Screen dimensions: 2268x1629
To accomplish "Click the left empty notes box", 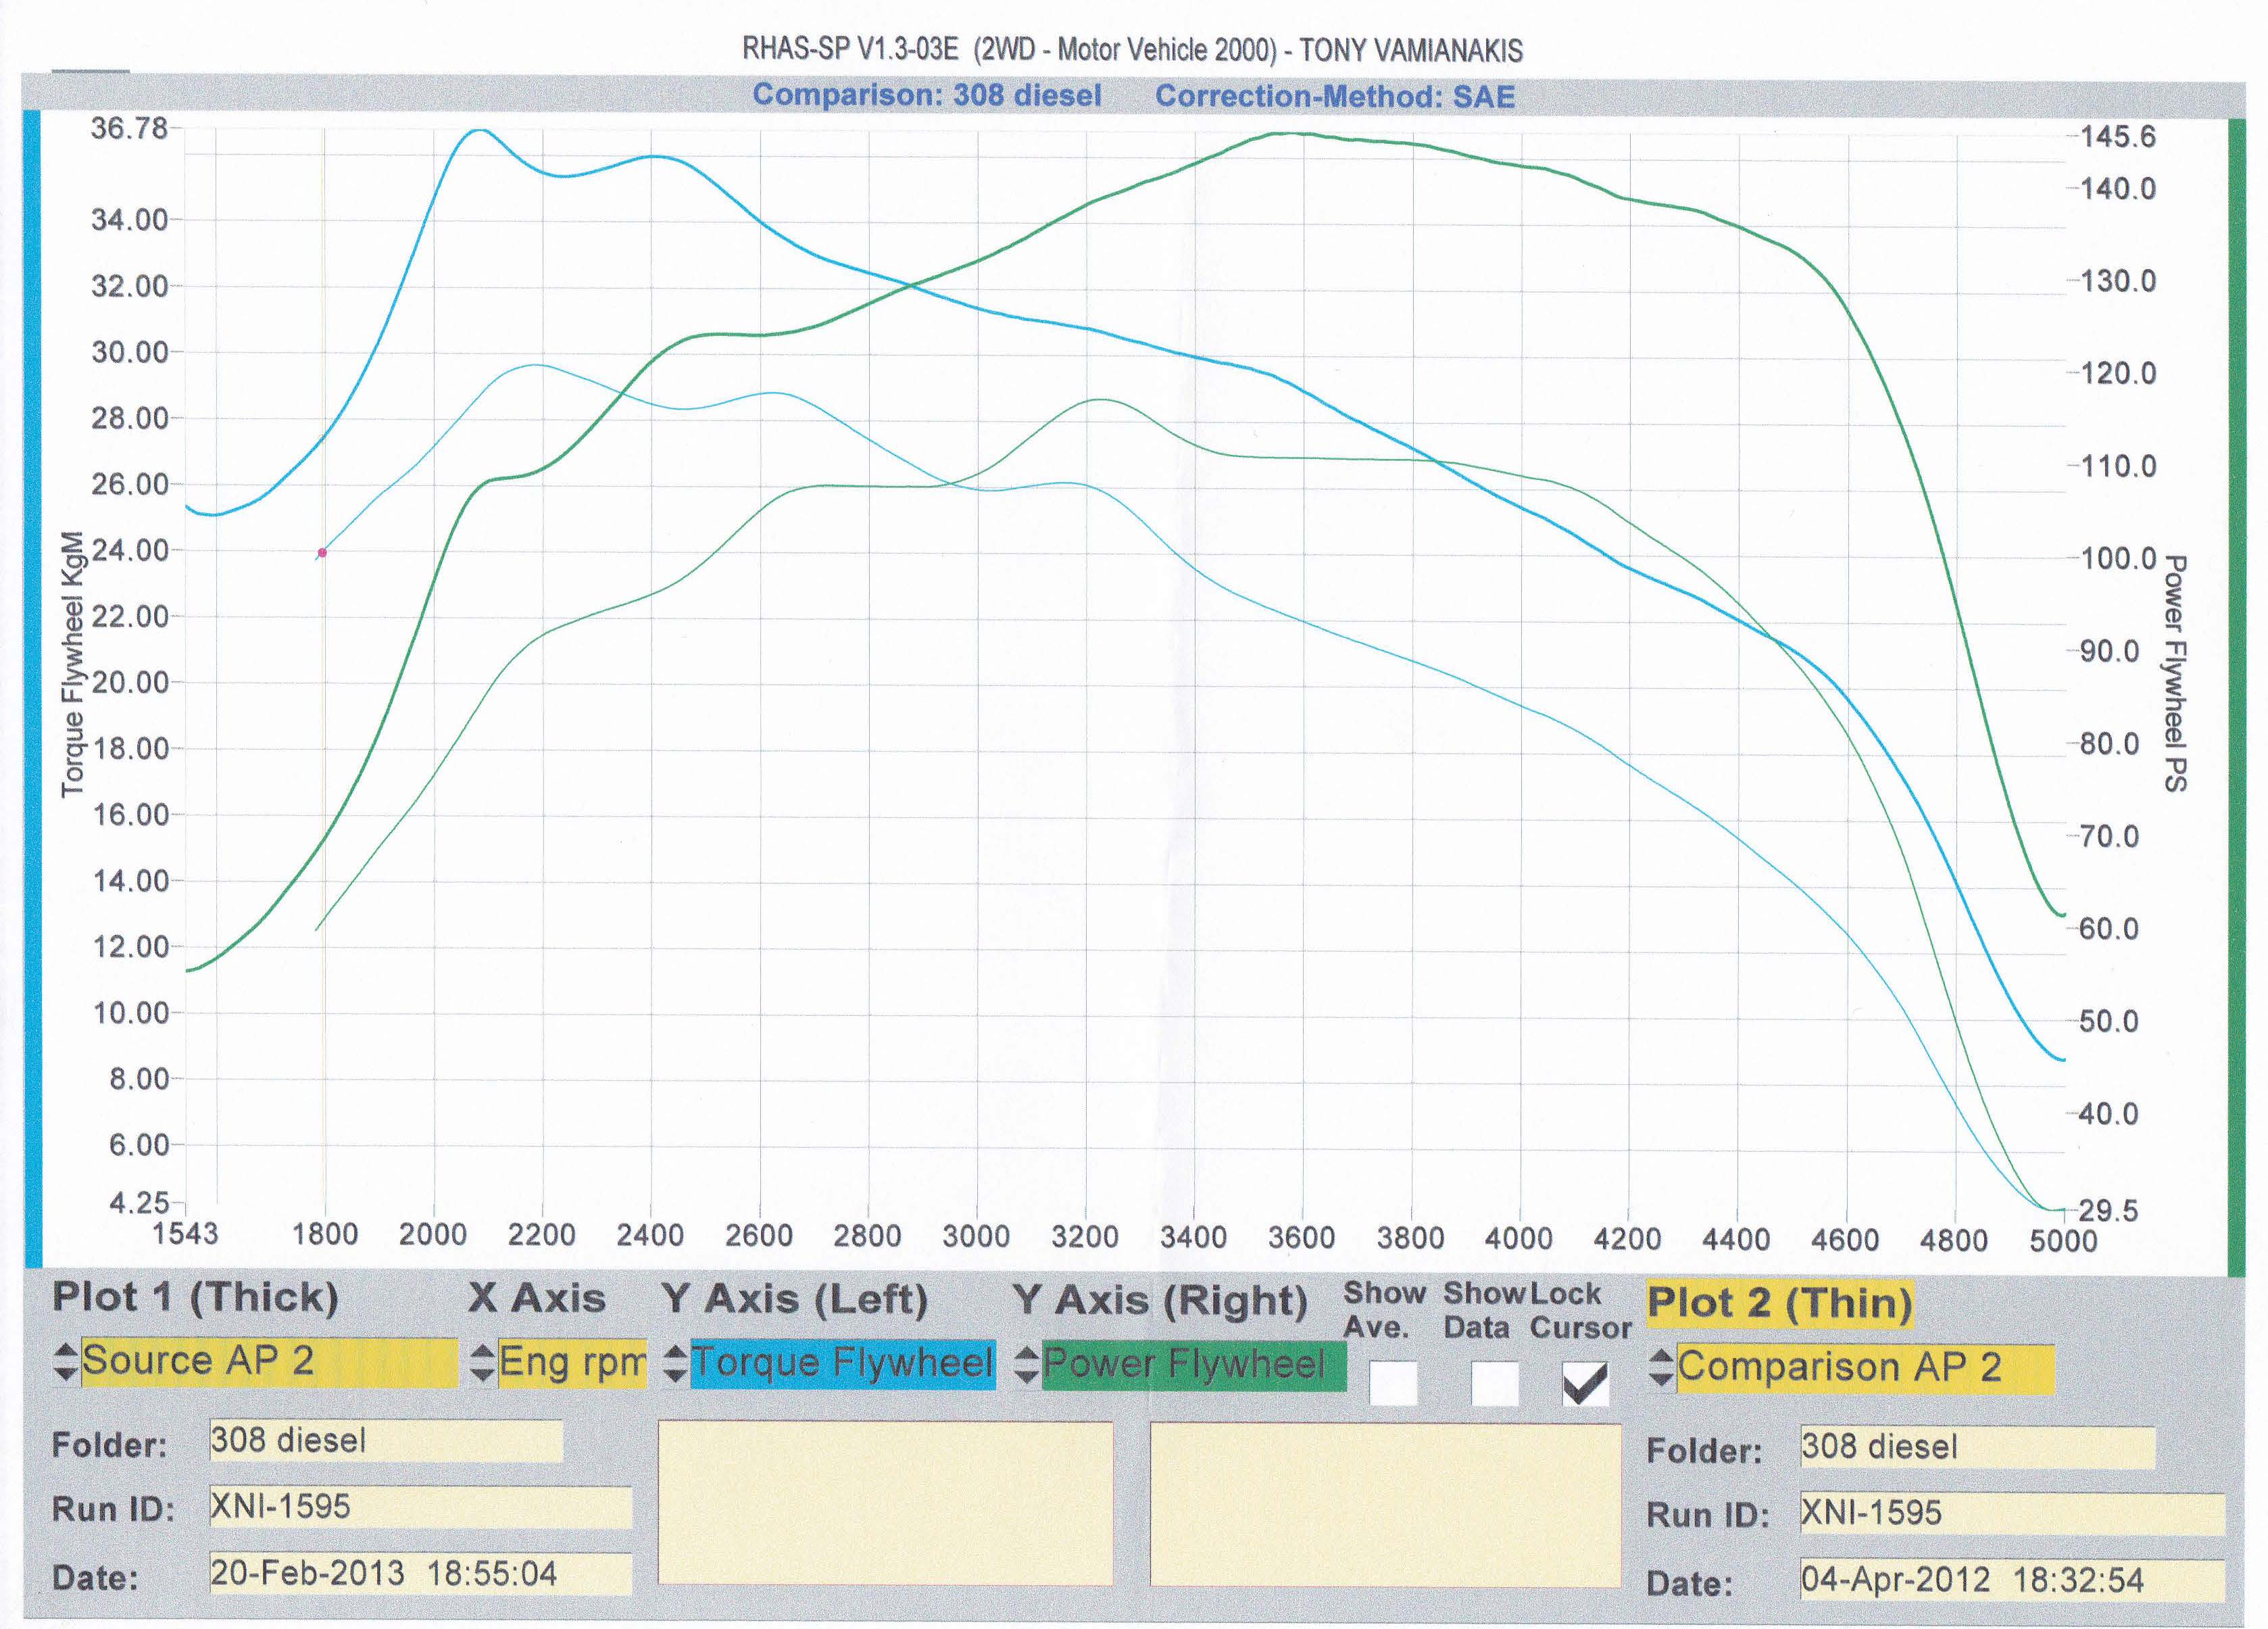I will coord(885,1503).
